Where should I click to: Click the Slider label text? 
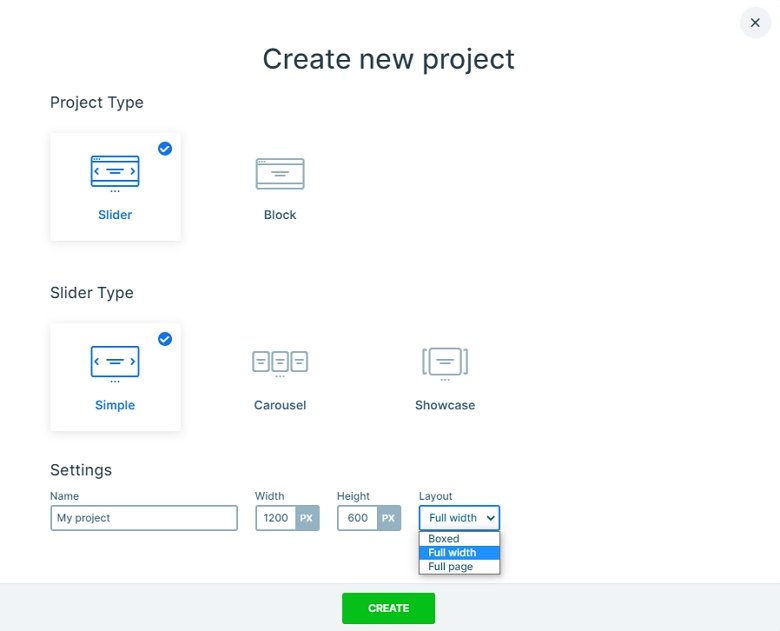click(115, 214)
